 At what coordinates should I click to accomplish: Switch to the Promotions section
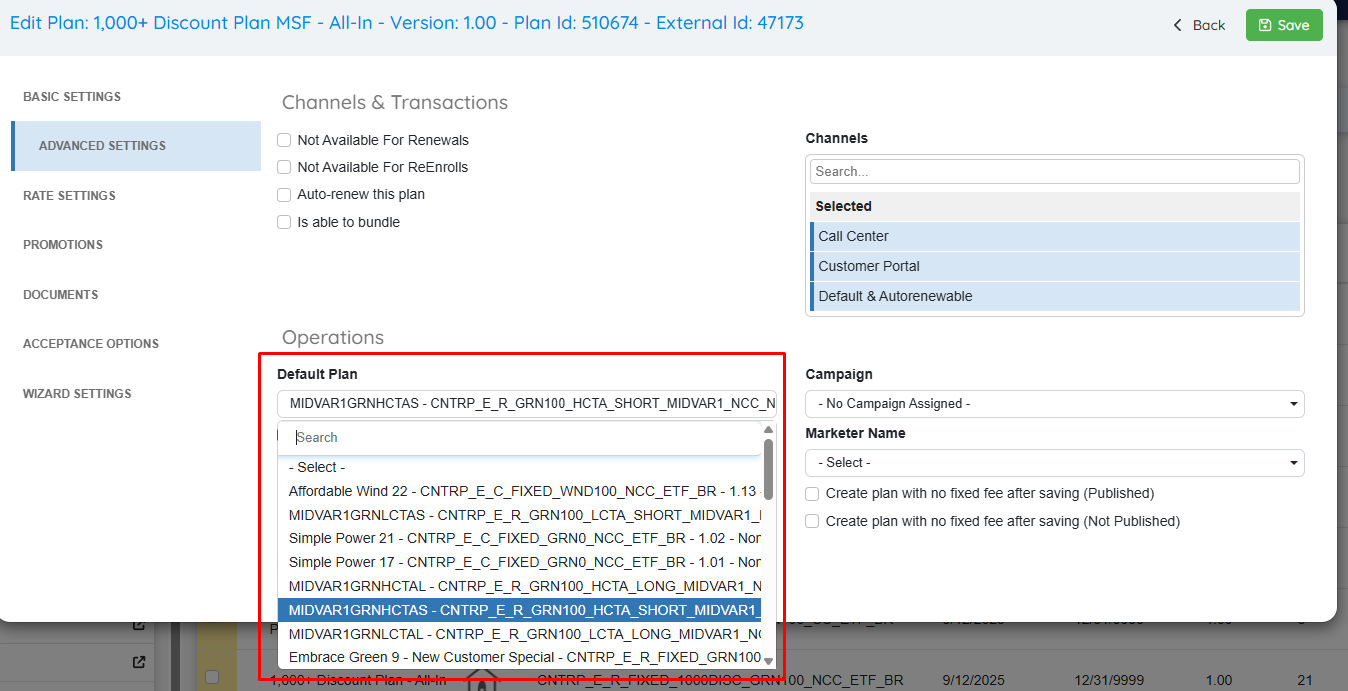63,245
